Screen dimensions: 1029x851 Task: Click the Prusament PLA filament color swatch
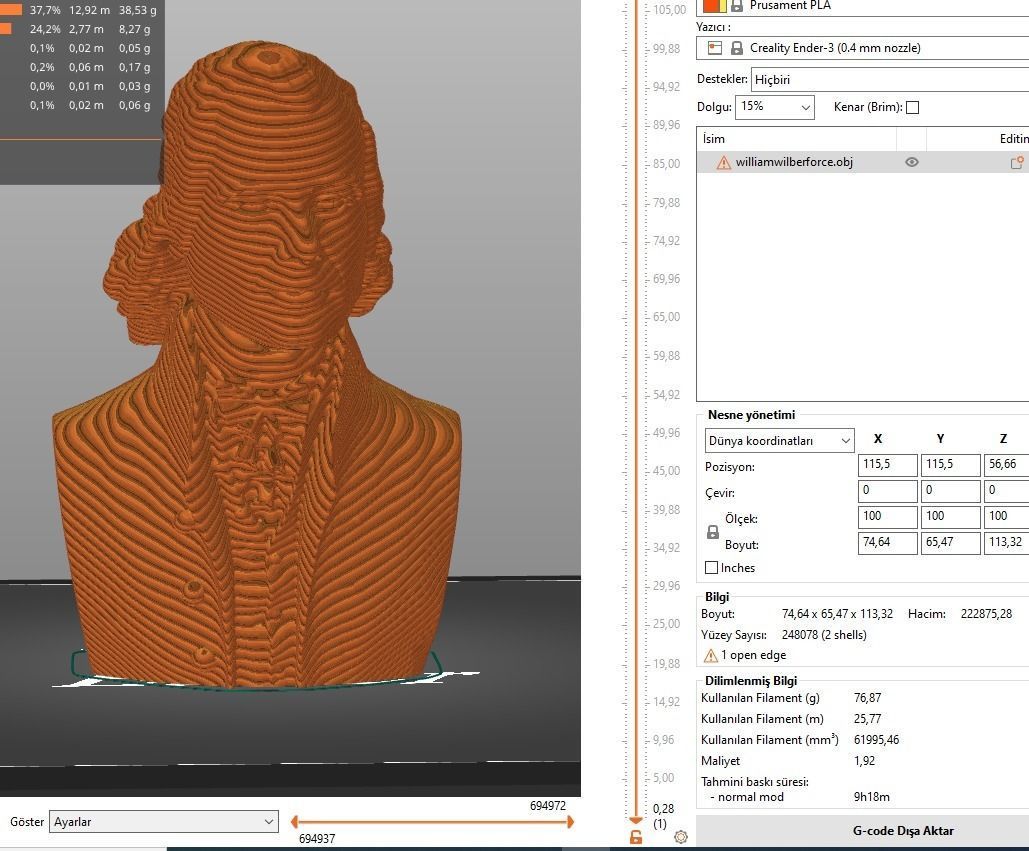pos(714,5)
